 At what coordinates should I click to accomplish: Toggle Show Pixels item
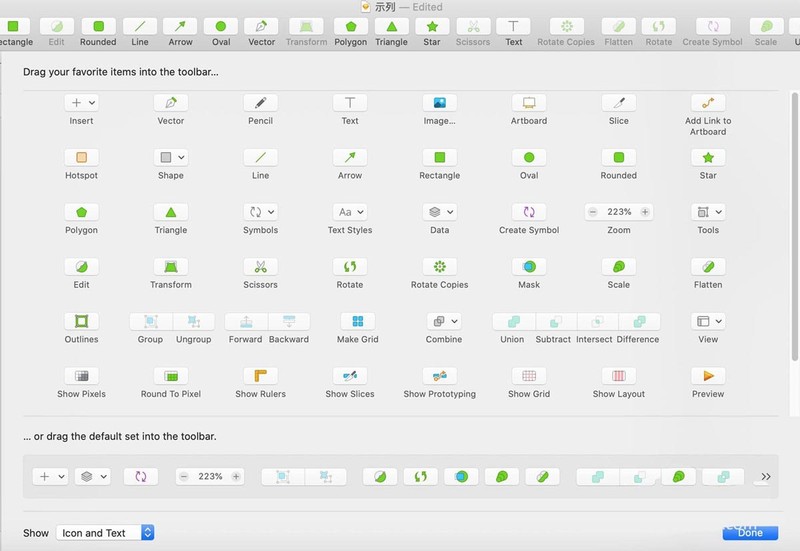coord(81,376)
